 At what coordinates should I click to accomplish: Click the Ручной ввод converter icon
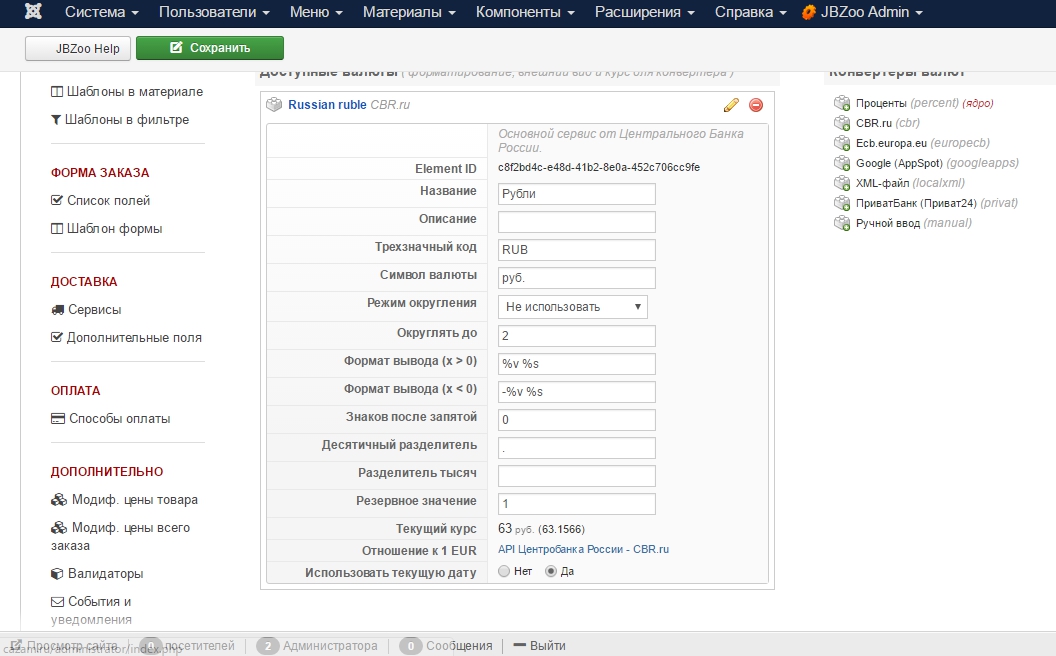(x=842, y=223)
